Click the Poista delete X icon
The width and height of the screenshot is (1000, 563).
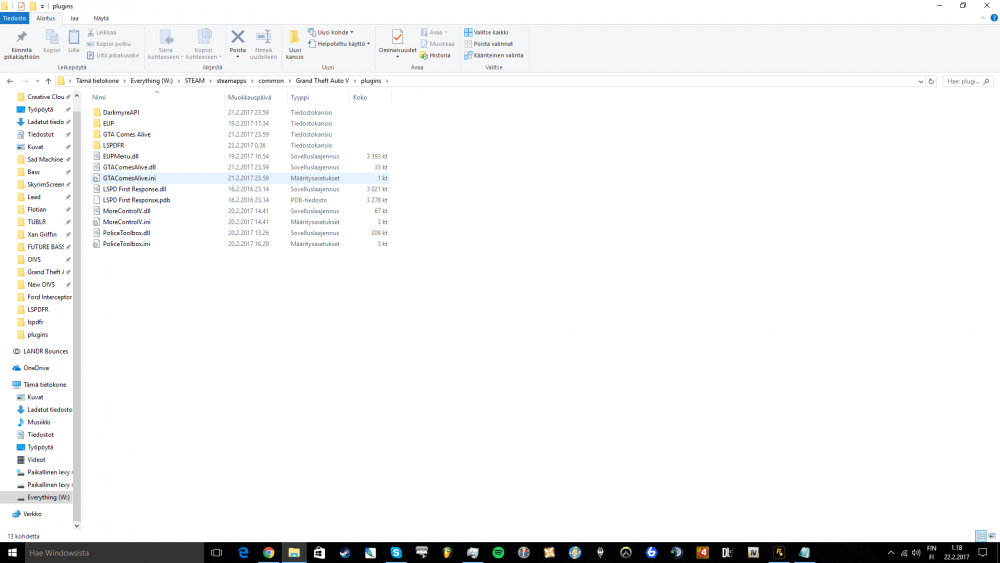coord(238,37)
